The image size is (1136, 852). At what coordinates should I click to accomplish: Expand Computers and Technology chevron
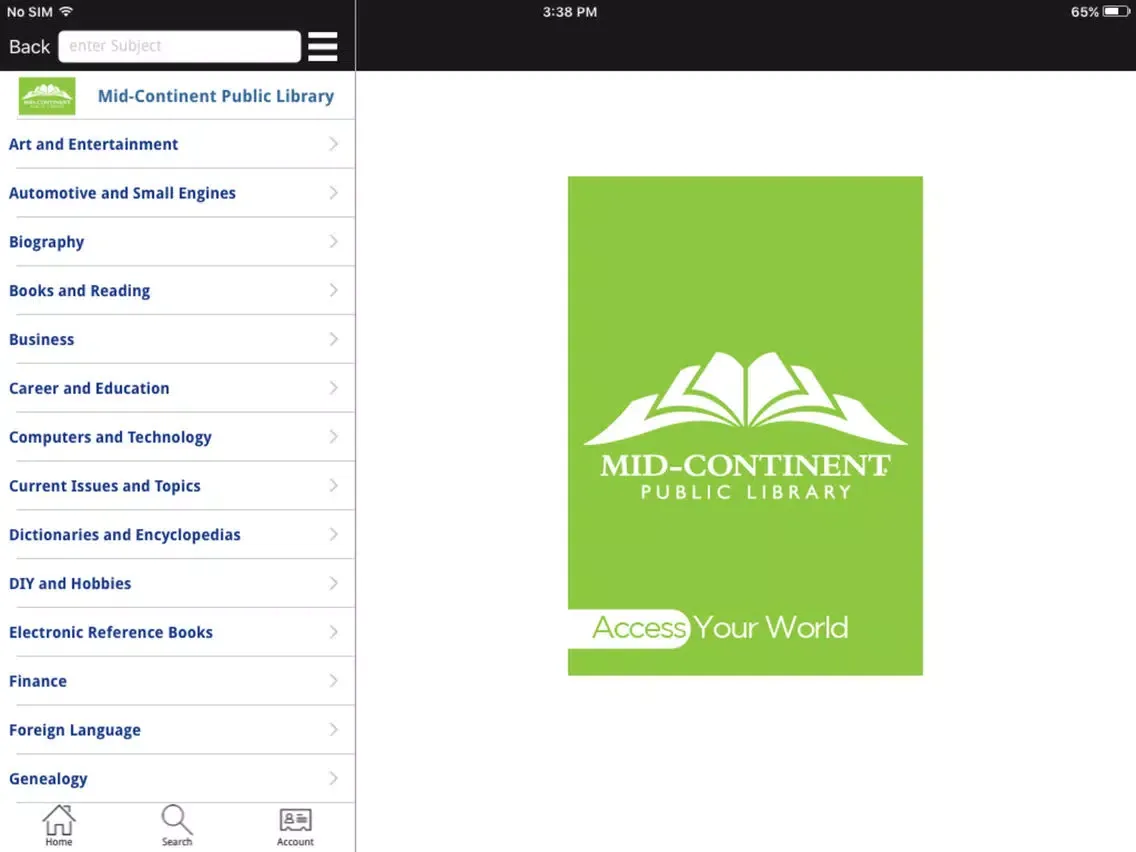(333, 437)
